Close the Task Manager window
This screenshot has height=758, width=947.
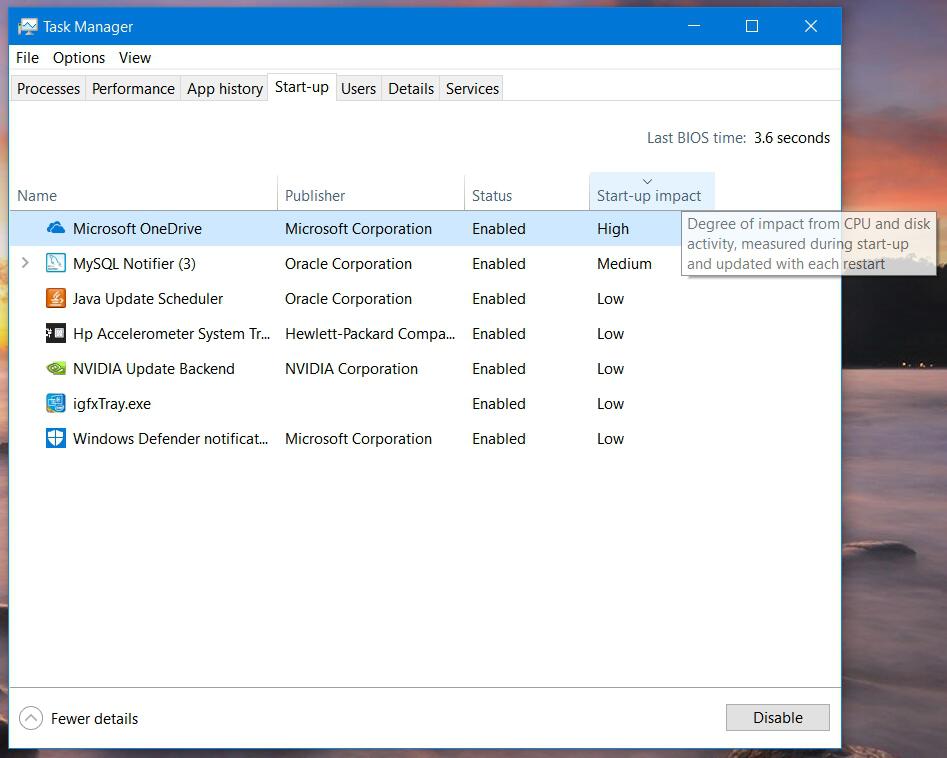point(811,26)
